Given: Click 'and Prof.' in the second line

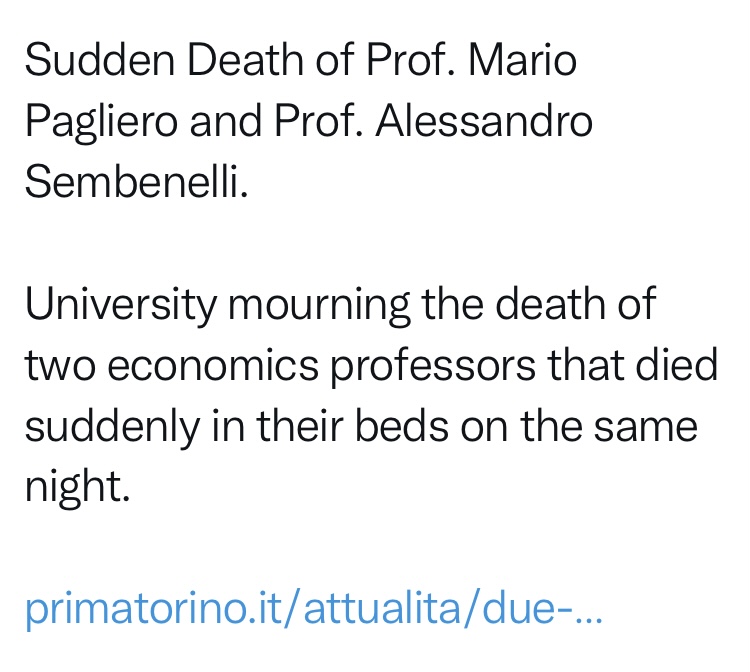Looking at the screenshot, I should [276, 121].
